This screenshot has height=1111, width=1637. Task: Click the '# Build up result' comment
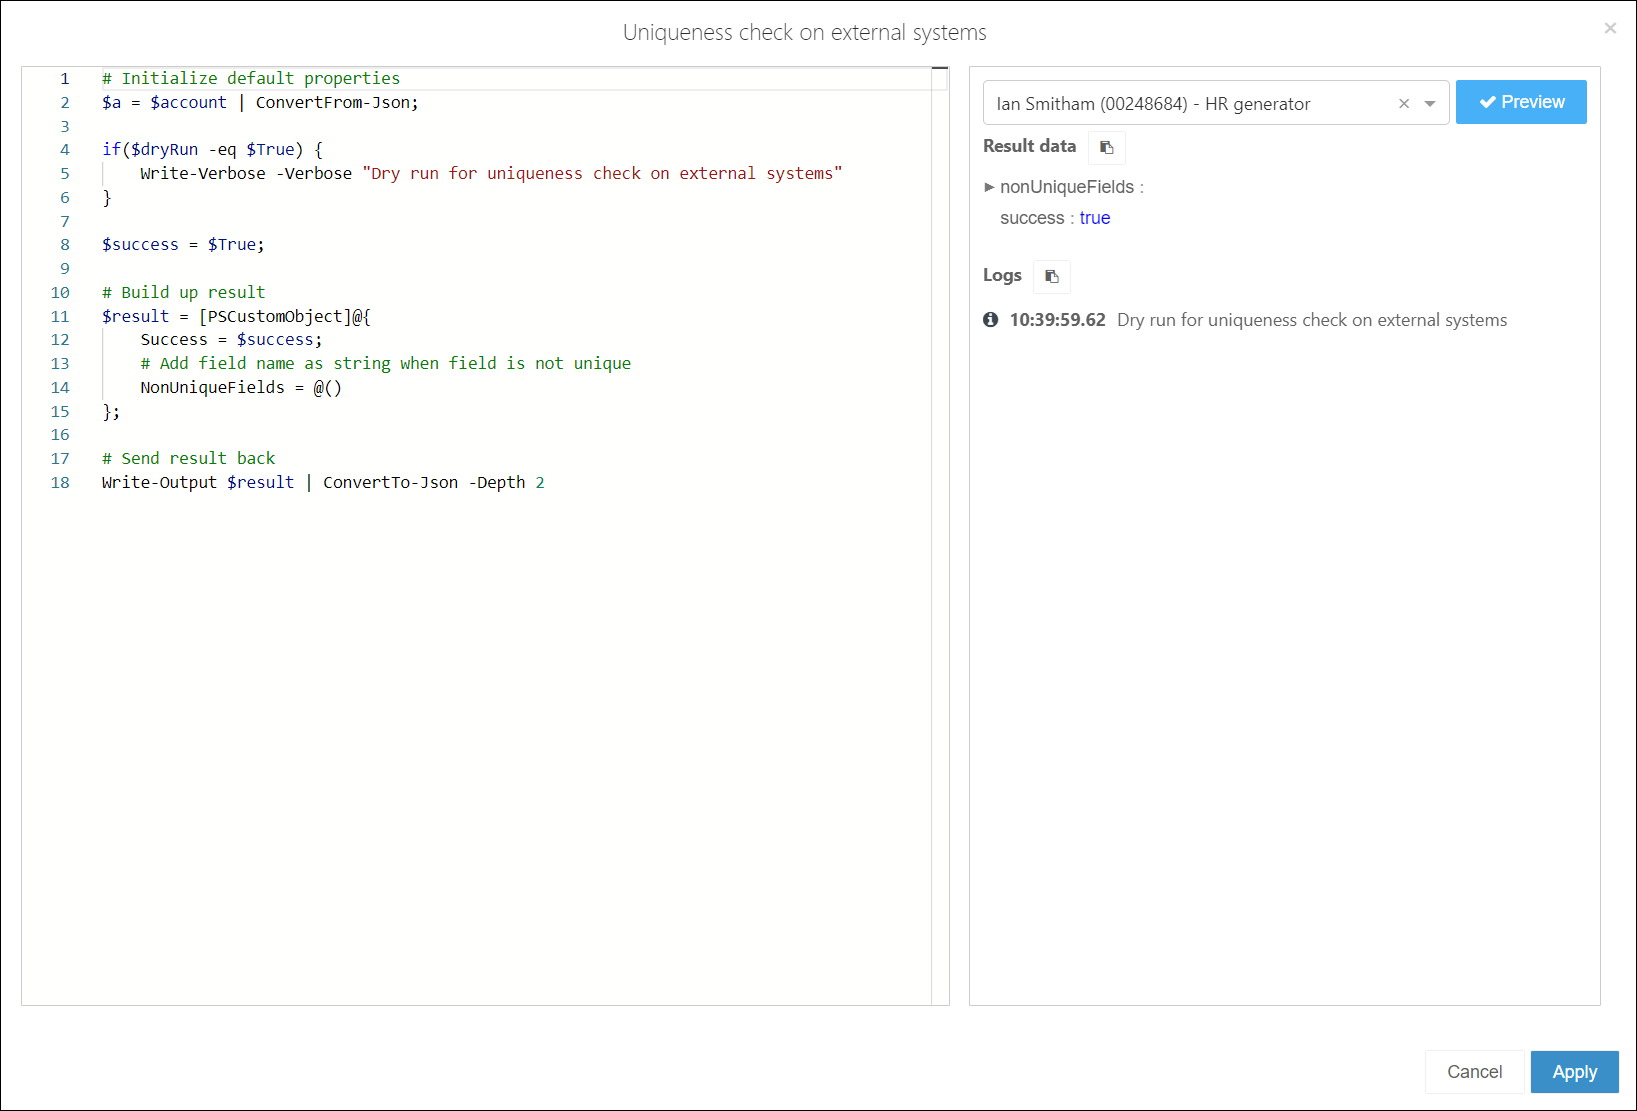coord(183,292)
